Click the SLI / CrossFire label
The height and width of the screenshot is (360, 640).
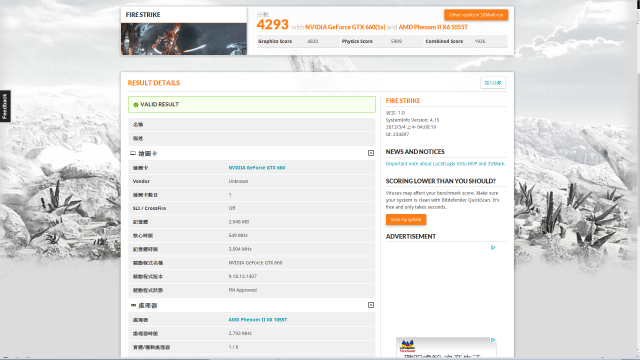pyautogui.click(x=149, y=208)
